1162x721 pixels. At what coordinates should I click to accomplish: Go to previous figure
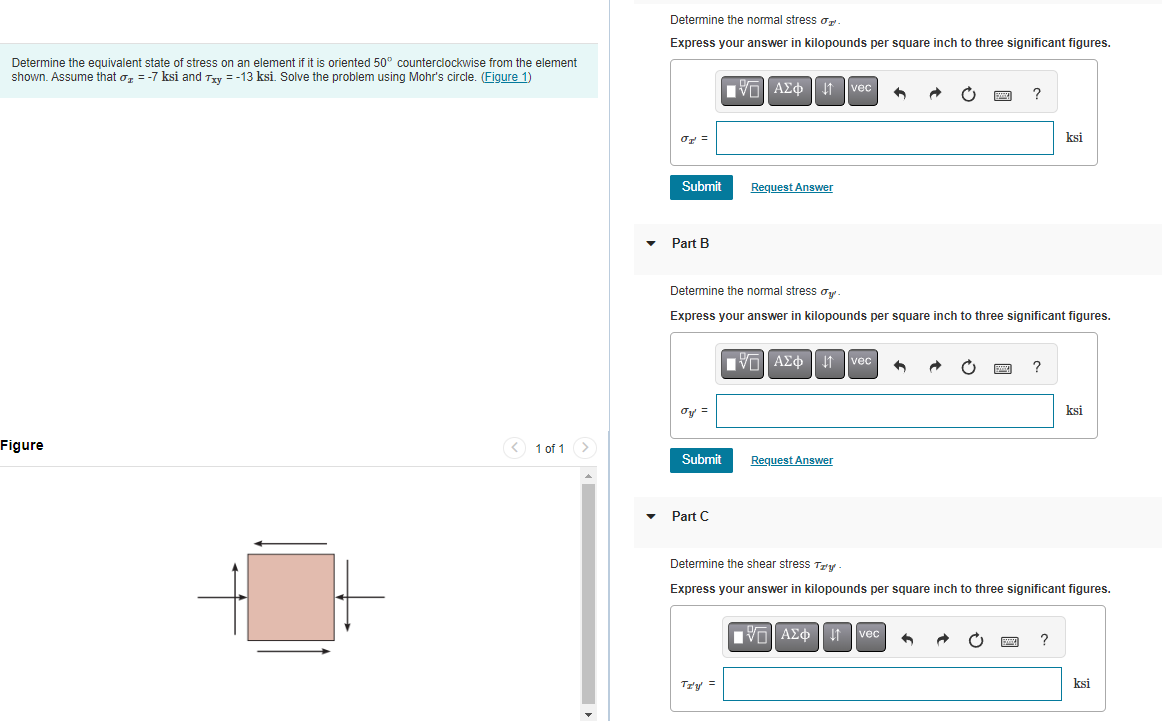(514, 448)
